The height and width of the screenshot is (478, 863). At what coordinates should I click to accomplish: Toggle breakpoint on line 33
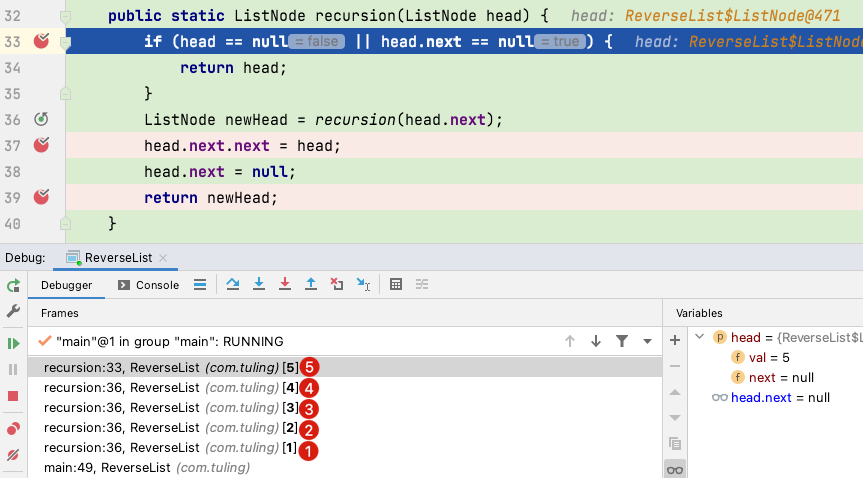click(x=41, y=41)
